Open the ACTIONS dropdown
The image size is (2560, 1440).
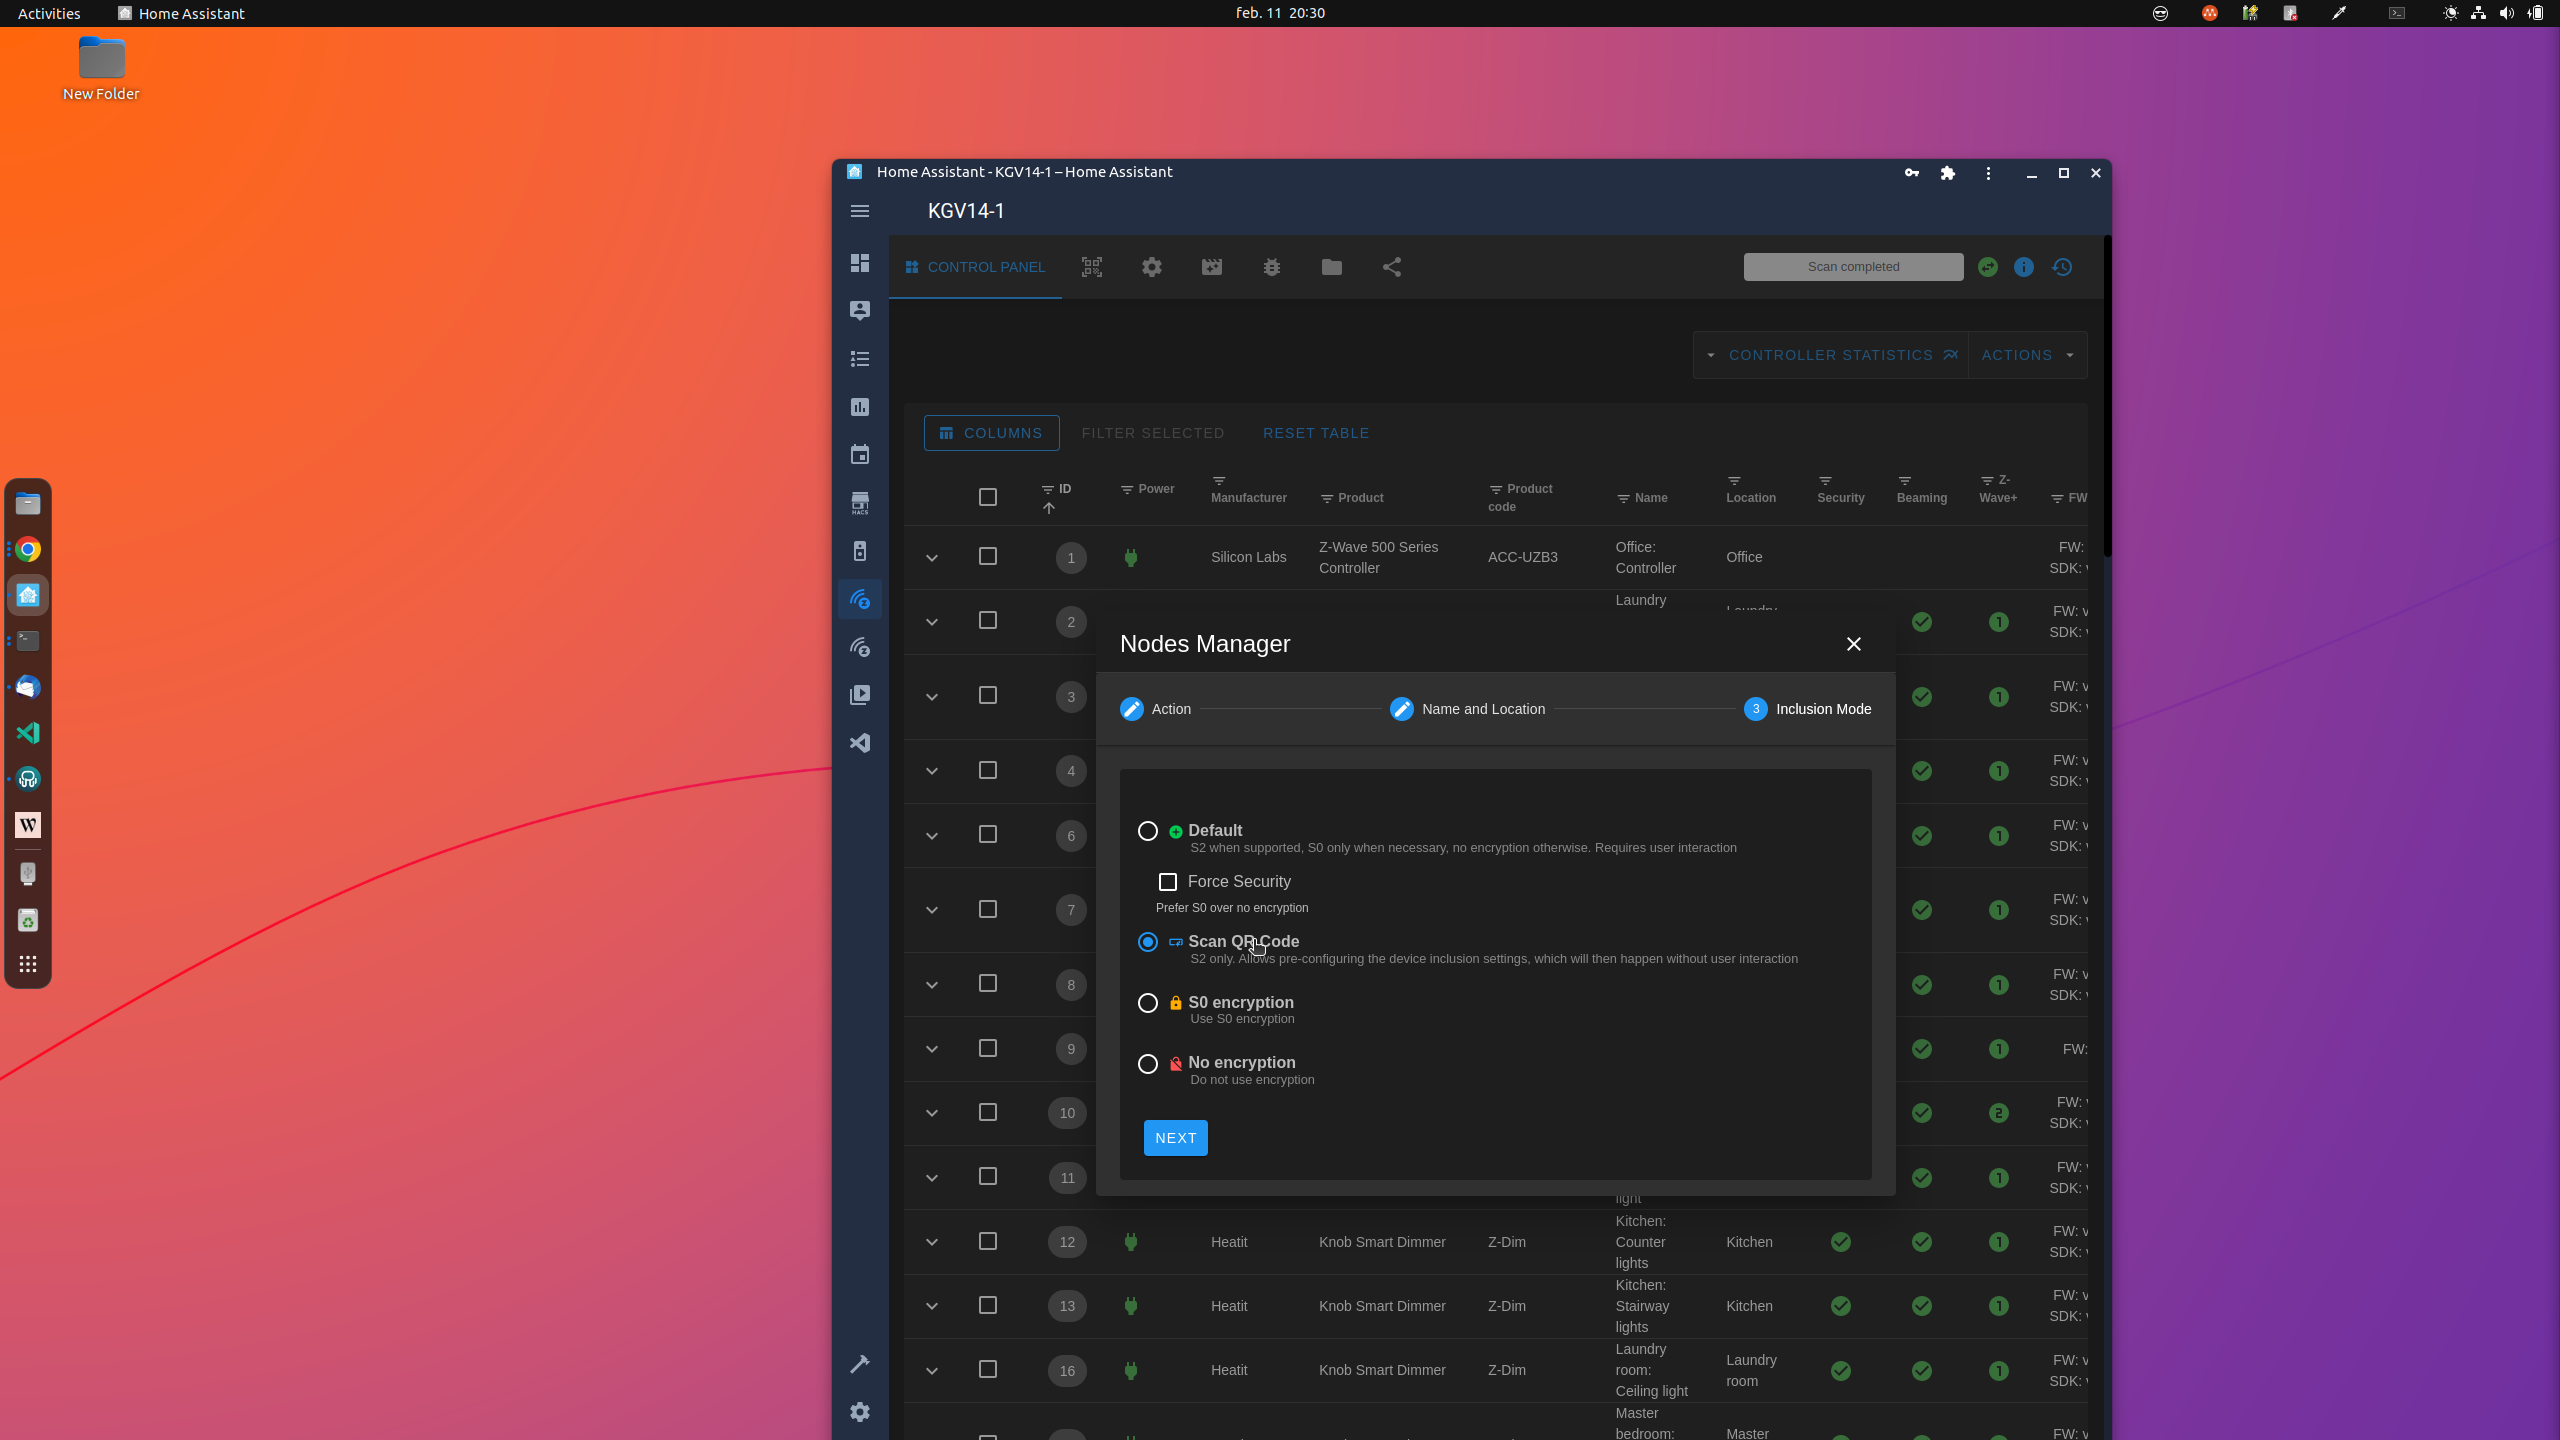(2020, 354)
